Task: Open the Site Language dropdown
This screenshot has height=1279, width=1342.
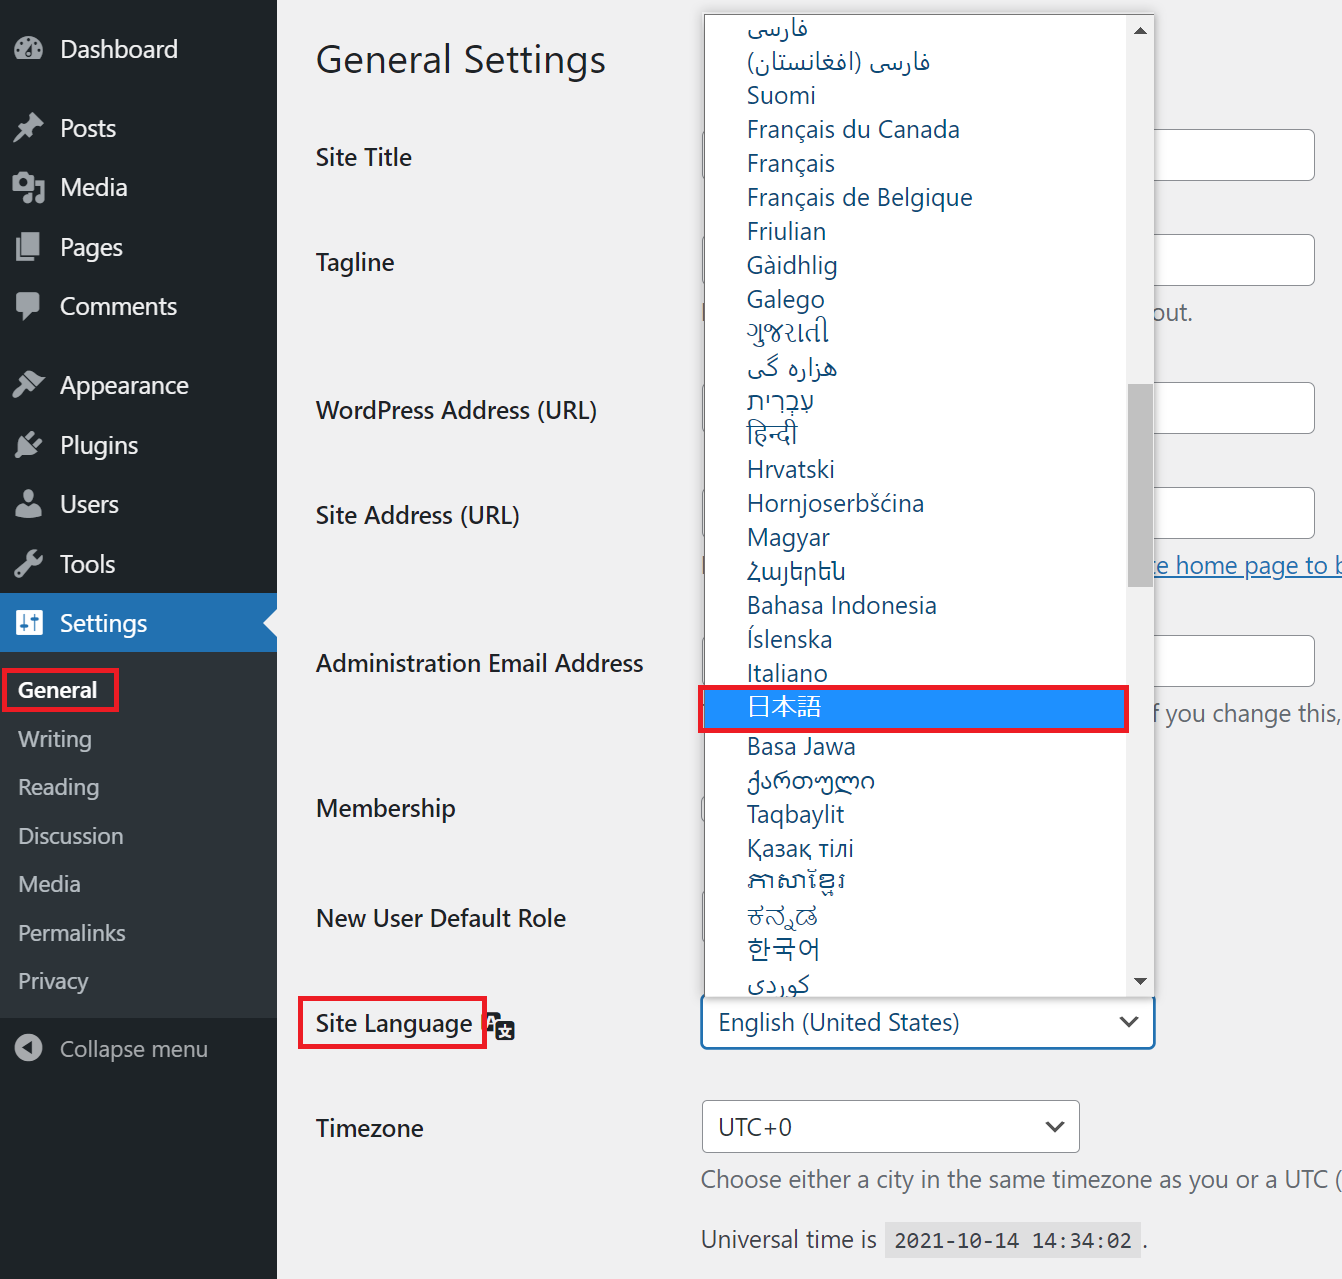Action: coord(928,1022)
